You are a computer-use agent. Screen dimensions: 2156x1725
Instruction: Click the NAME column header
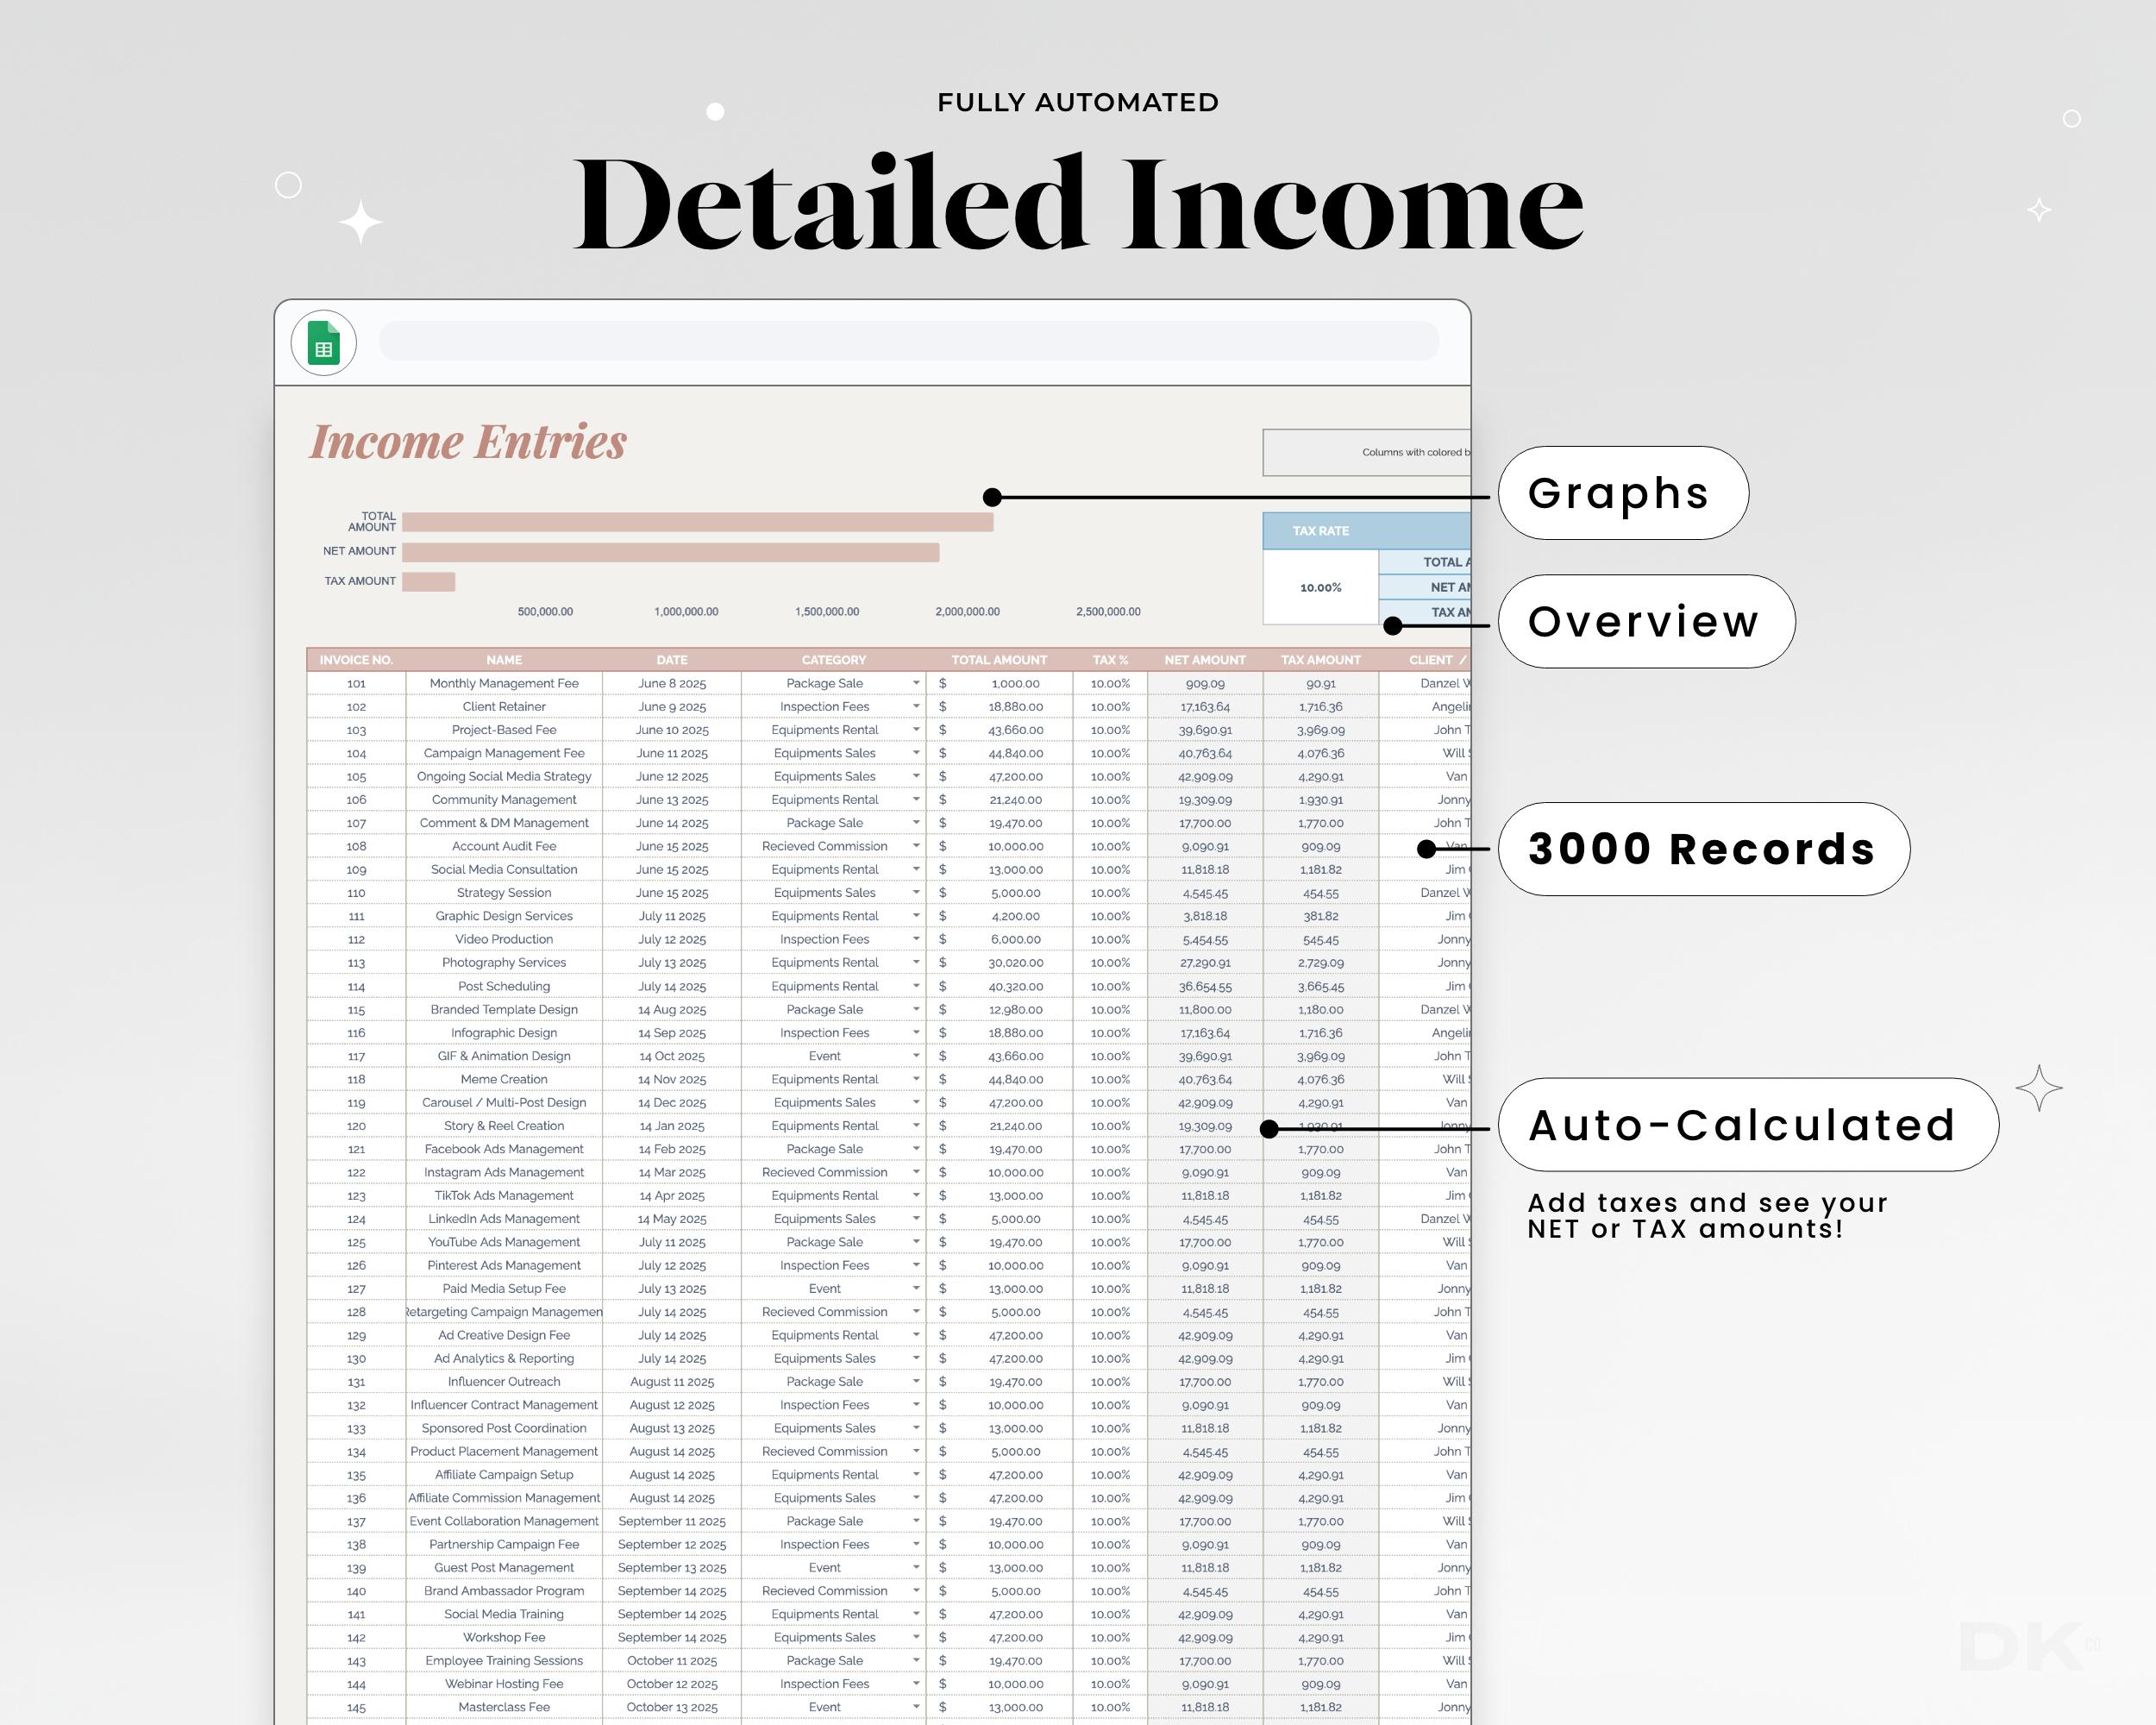pyautogui.click(x=504, y=660)
